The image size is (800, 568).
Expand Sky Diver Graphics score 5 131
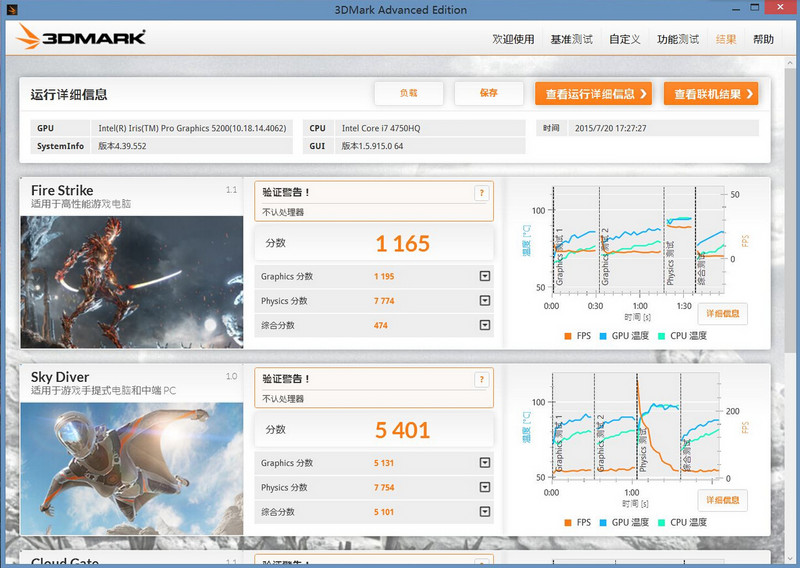pyautogui.click(x=485, y=462)
